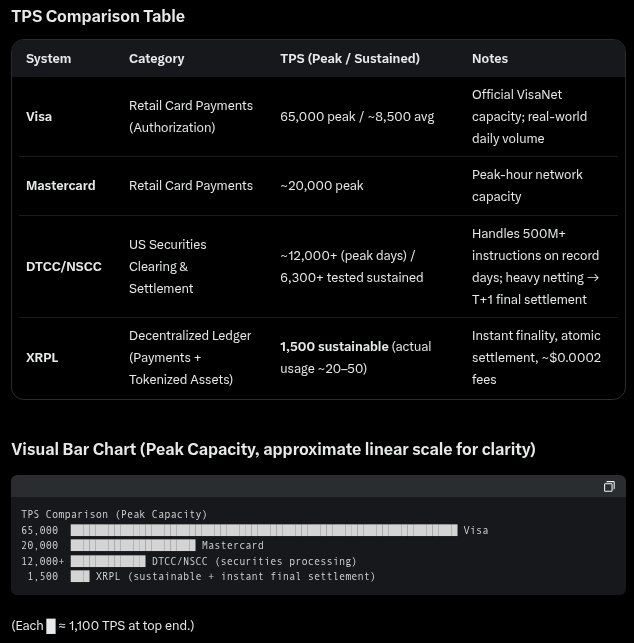The height and width of the screenshot is (643, 634).
Task: Select the 'Visa' cell in the table
Action: point(39,116)
